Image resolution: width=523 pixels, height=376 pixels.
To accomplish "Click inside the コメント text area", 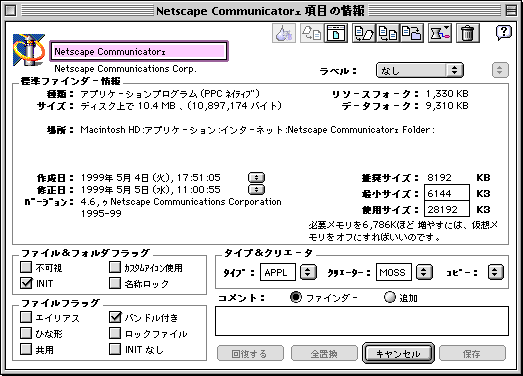I will 362,321.
